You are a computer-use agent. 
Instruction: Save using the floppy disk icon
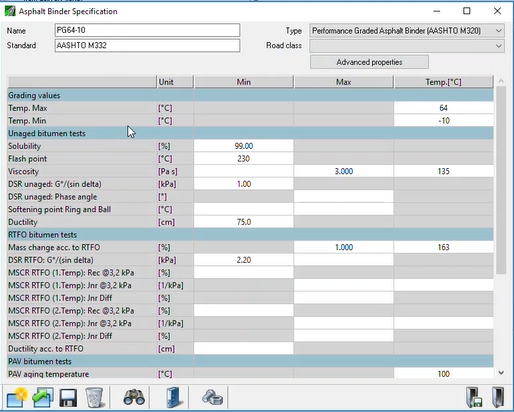68,398
